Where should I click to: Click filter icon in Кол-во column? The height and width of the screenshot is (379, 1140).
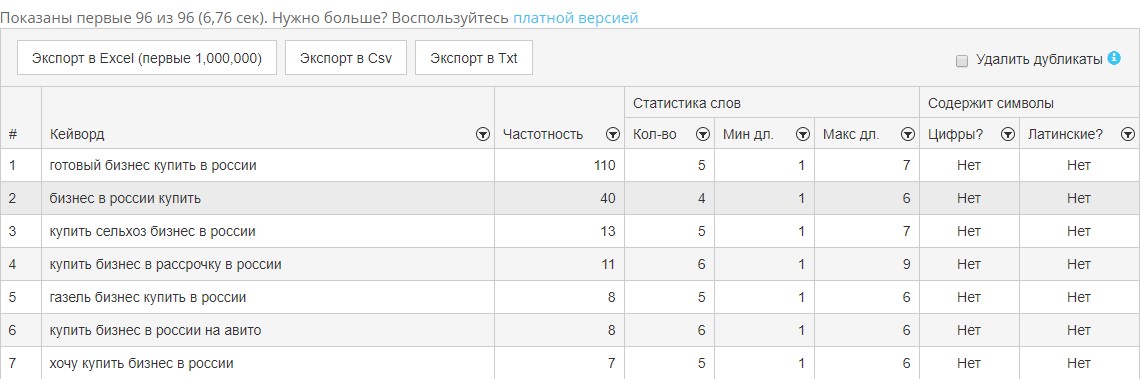click(x=702, y=135)
